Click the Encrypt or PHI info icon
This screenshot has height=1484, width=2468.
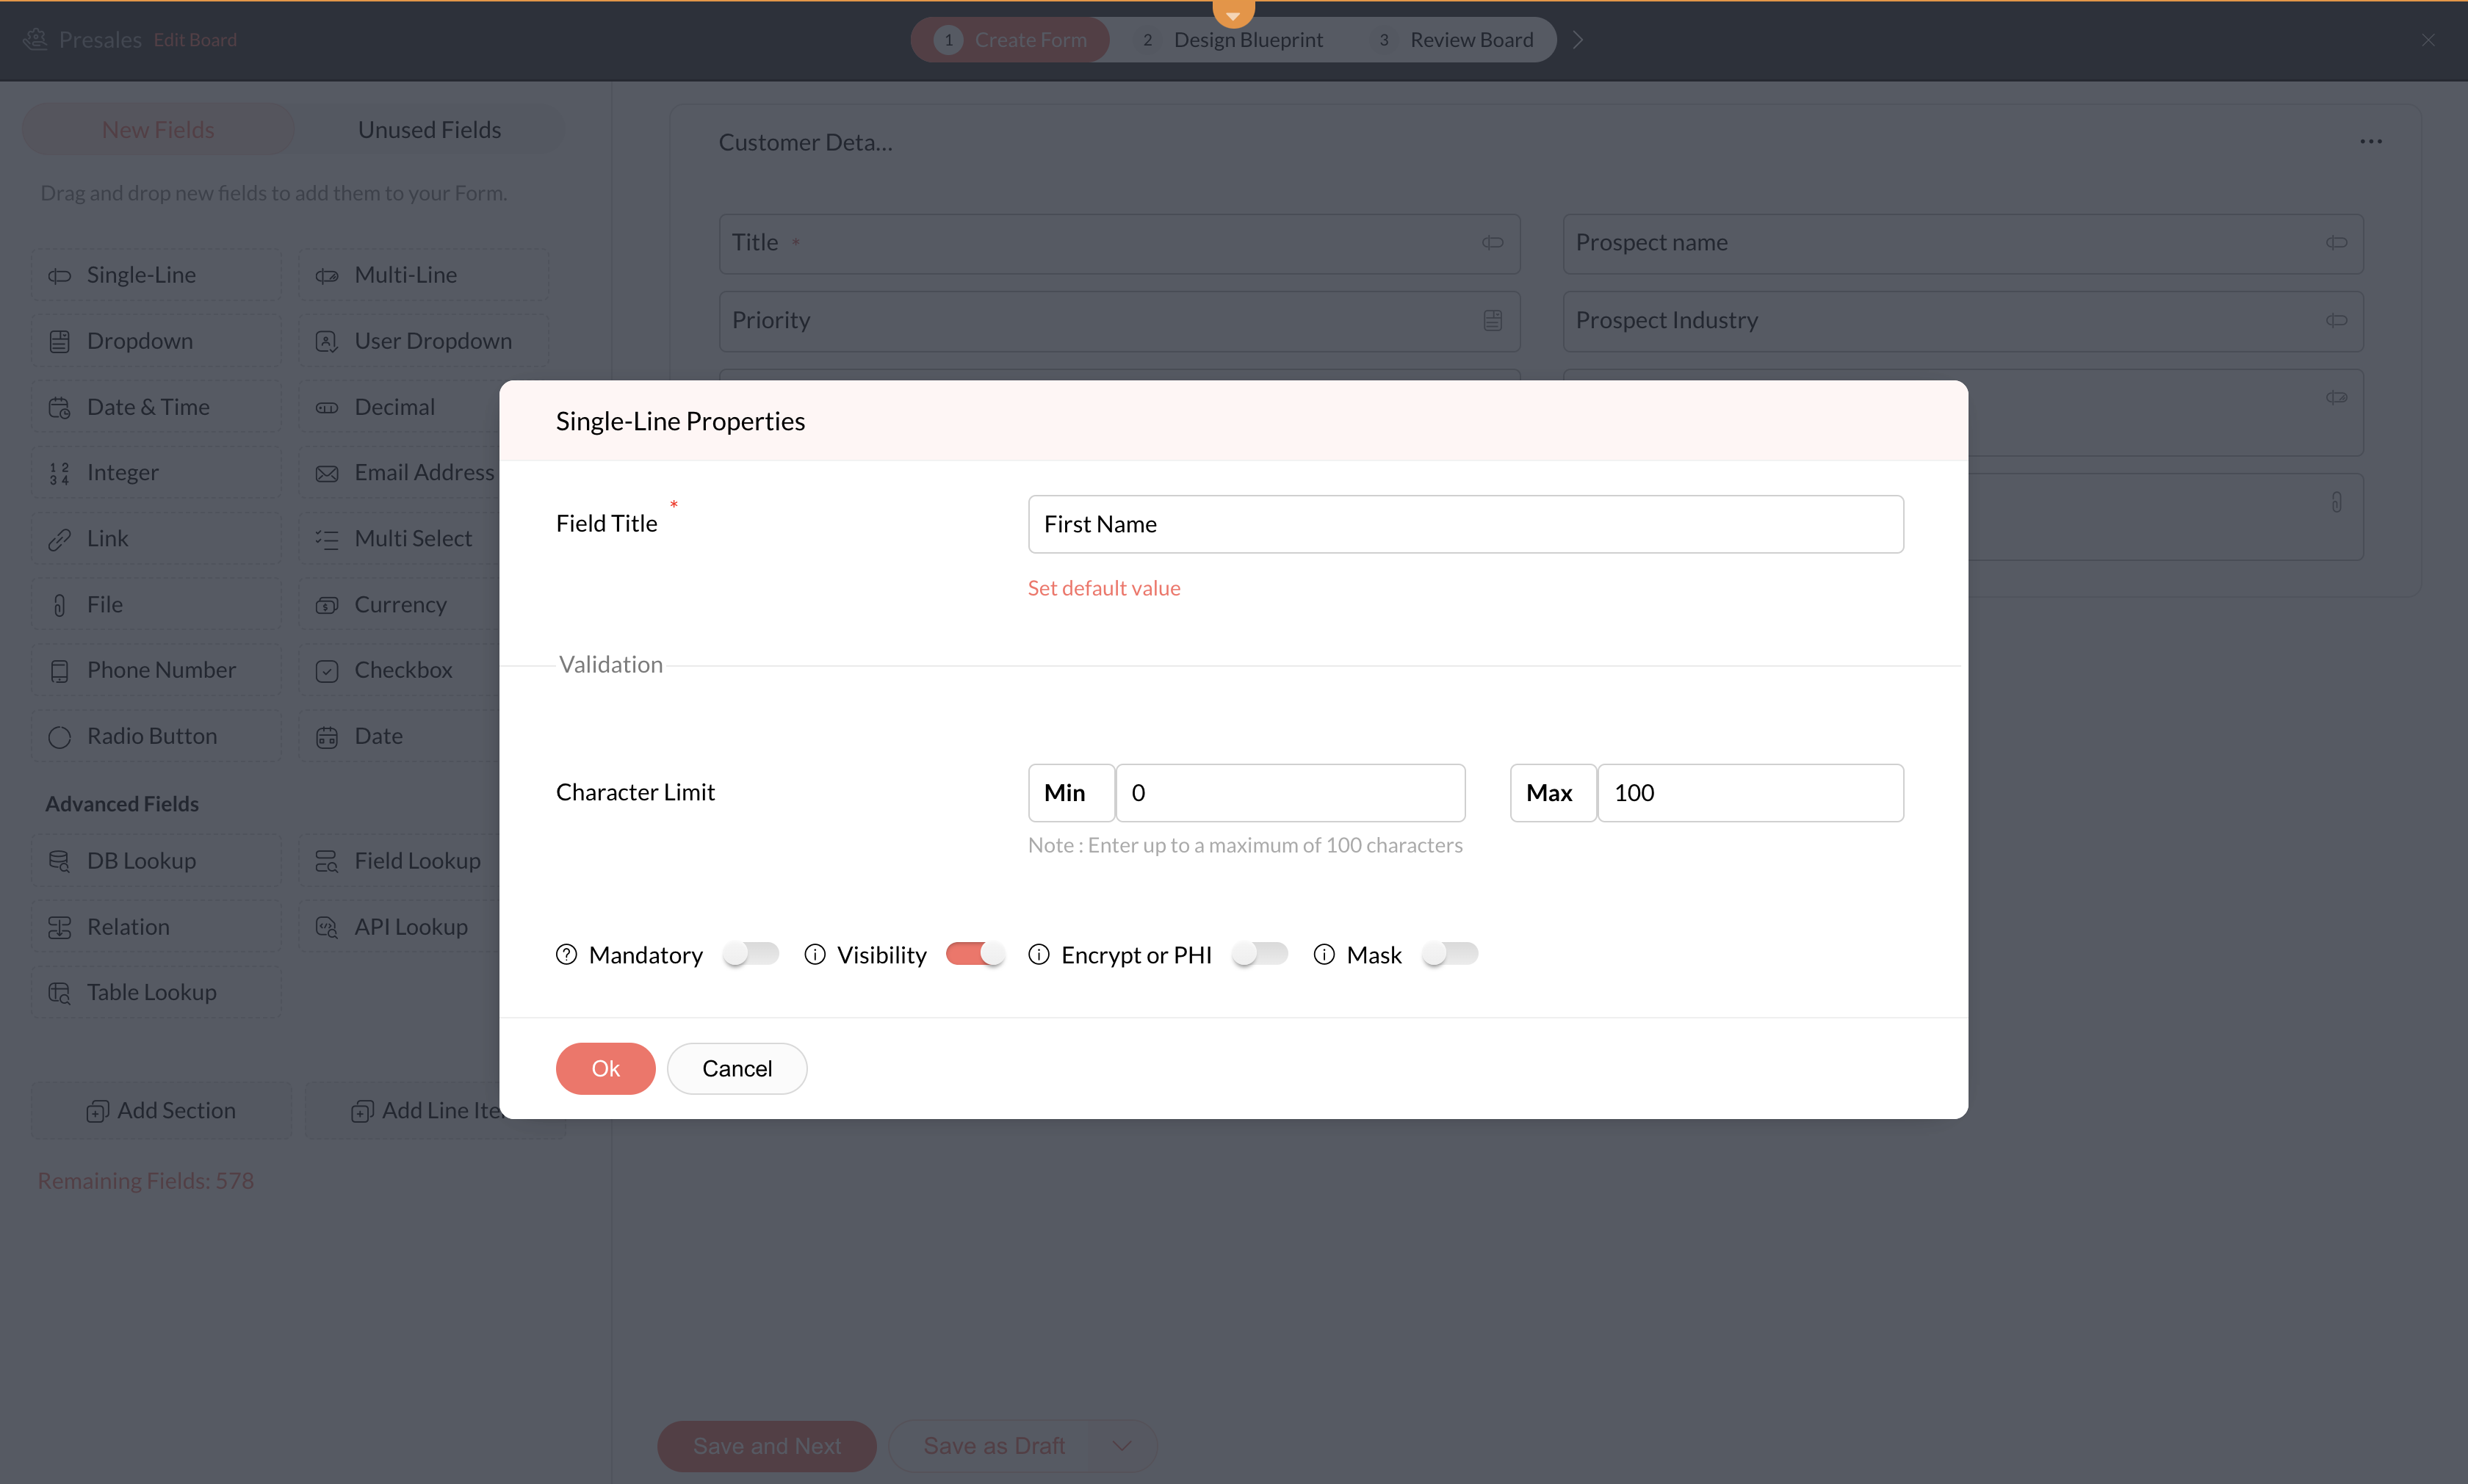pyautogui.click(x=1039, y=955)
